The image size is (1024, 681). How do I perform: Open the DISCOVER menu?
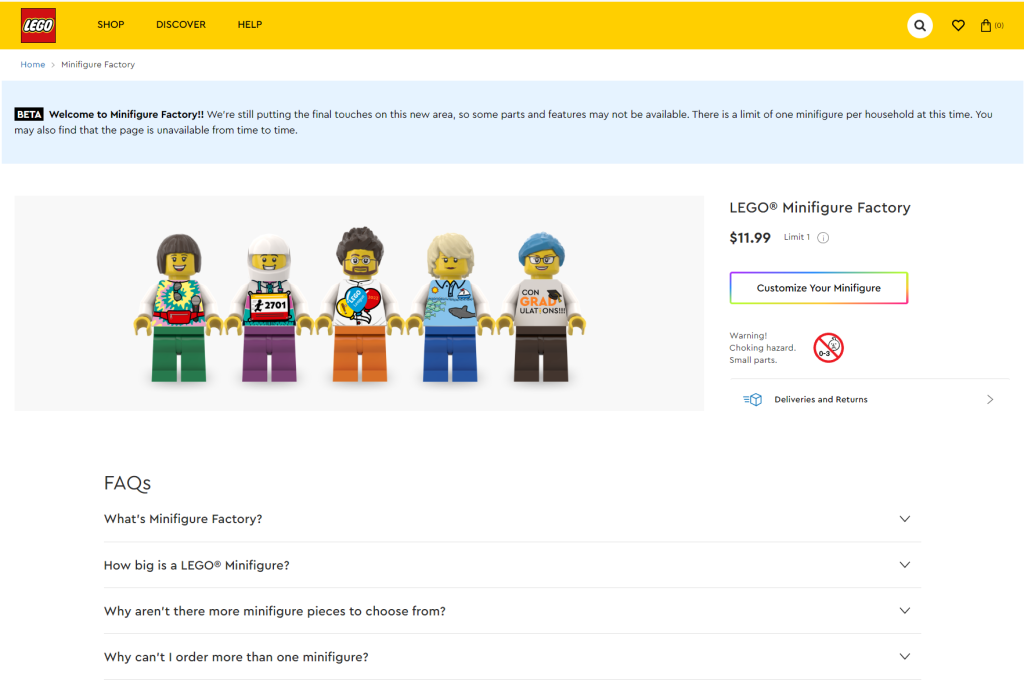click(181, 25)
